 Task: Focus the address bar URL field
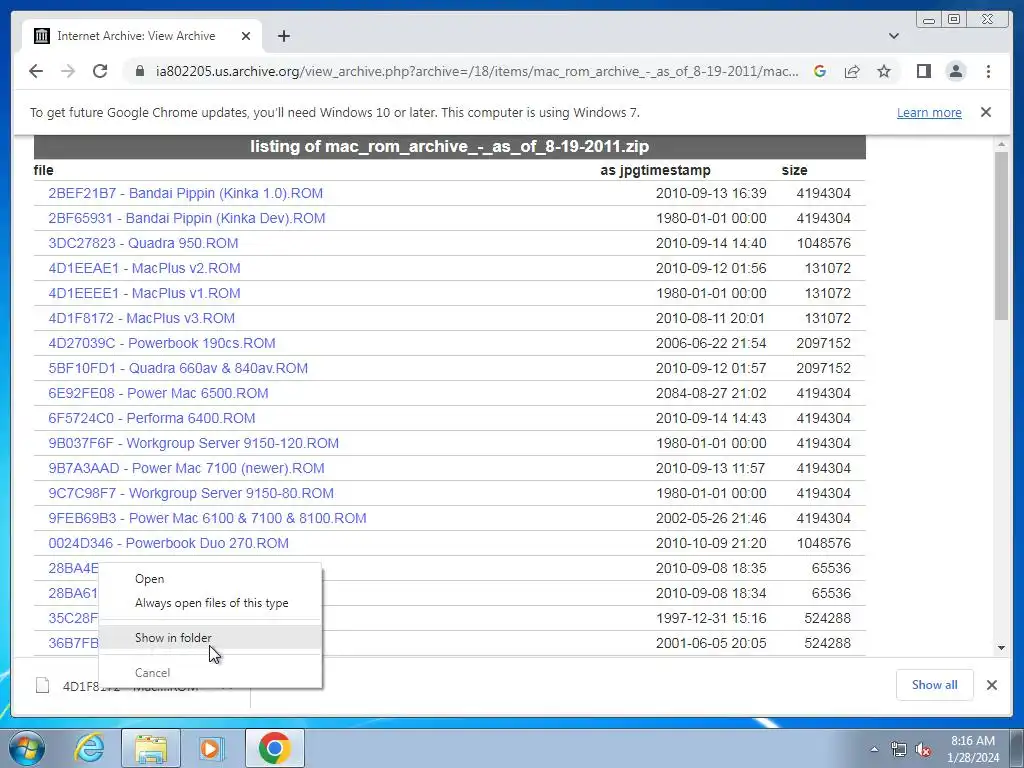[x=477, y=71]
